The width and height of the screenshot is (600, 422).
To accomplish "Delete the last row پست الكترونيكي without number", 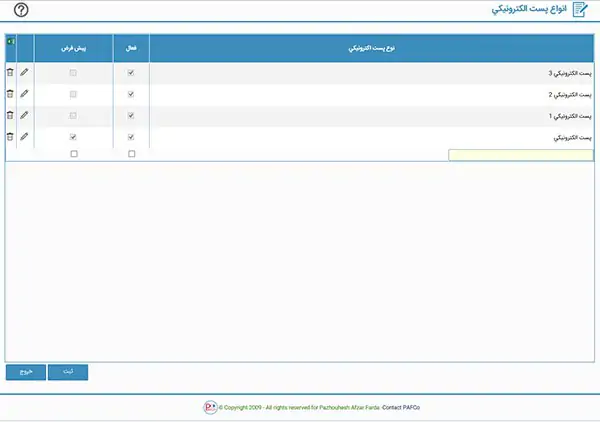I will coord(10,136).
